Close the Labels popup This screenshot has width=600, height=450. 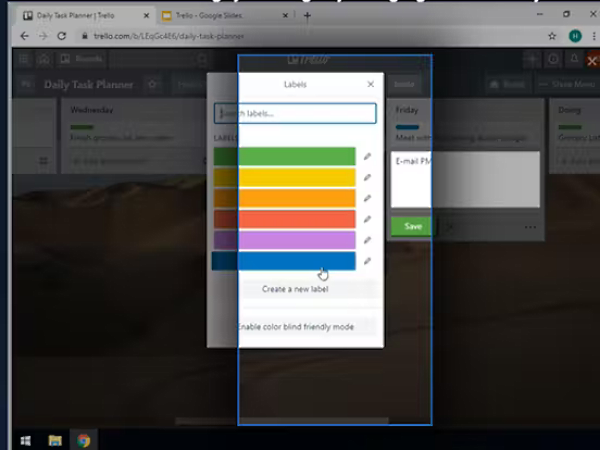tap(370, 84)
